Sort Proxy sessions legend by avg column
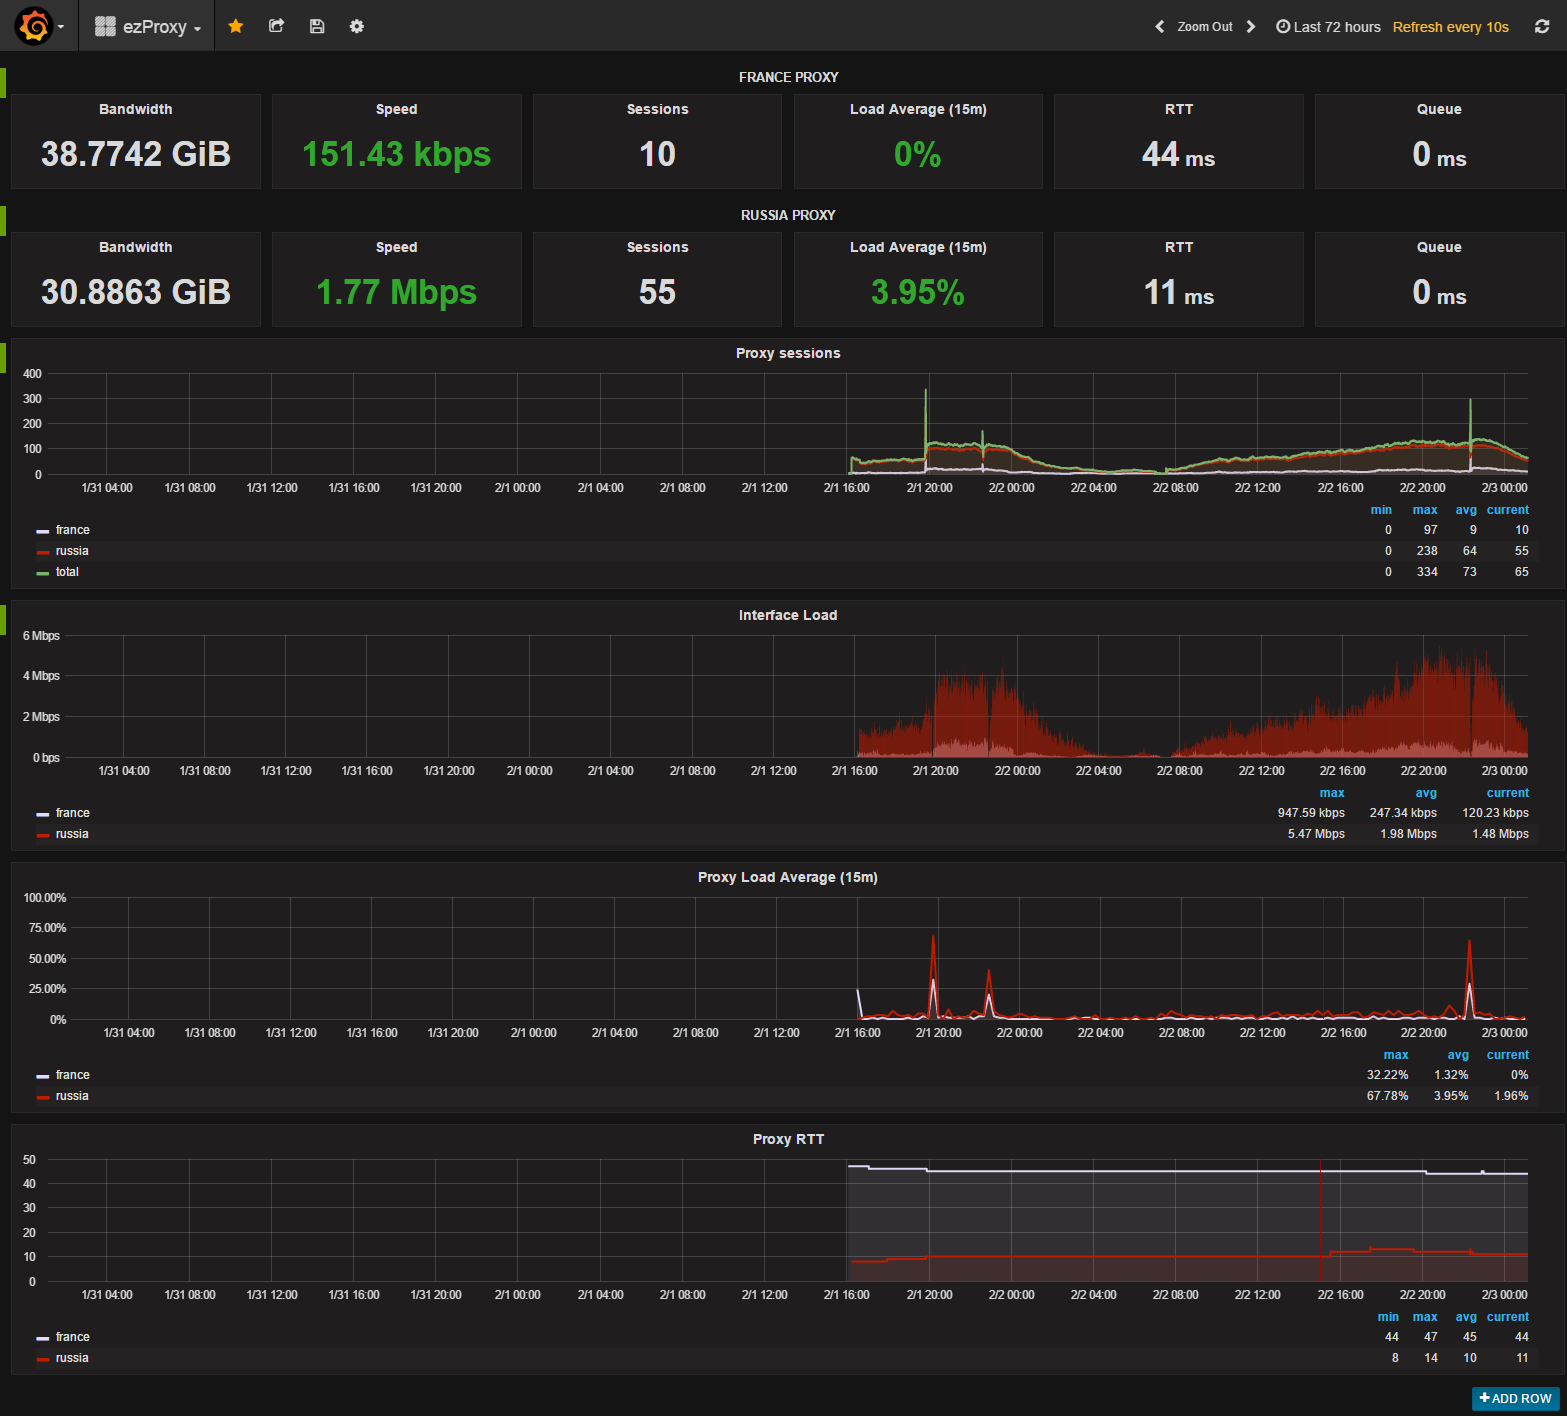The width and height of the screenshot is (1567, 1416). (x=1466, y=510)
